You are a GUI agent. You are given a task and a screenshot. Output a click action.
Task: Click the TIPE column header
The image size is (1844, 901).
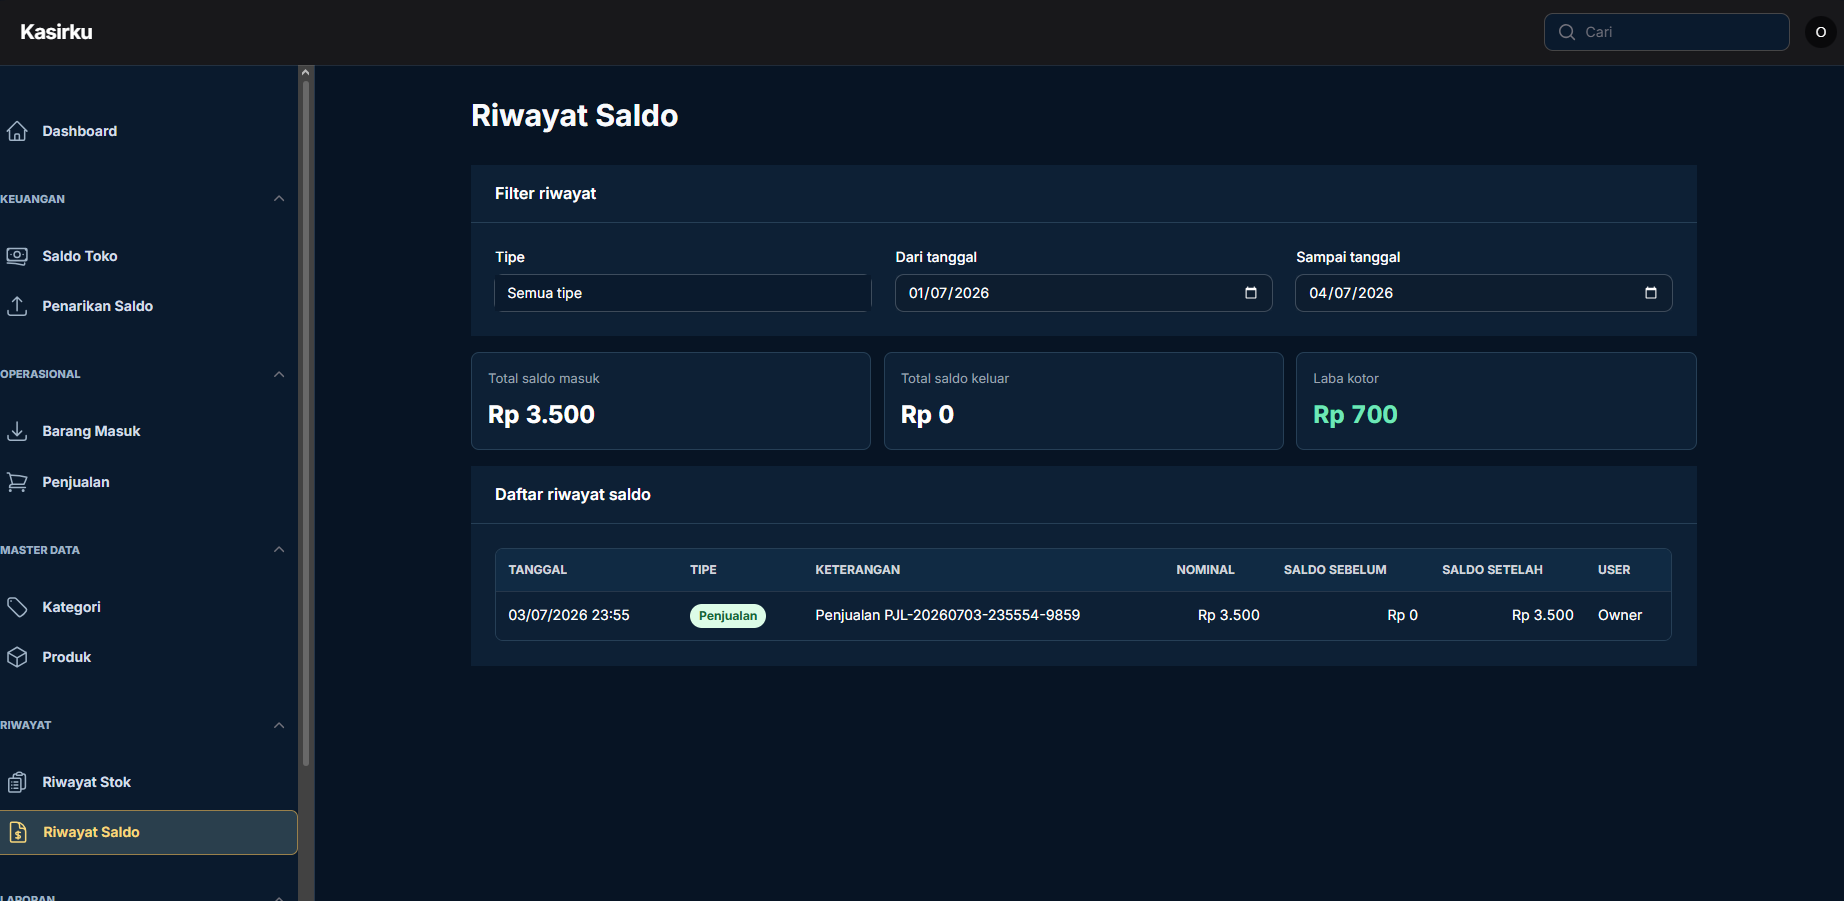pyautogui.click(x=703, y=570)
